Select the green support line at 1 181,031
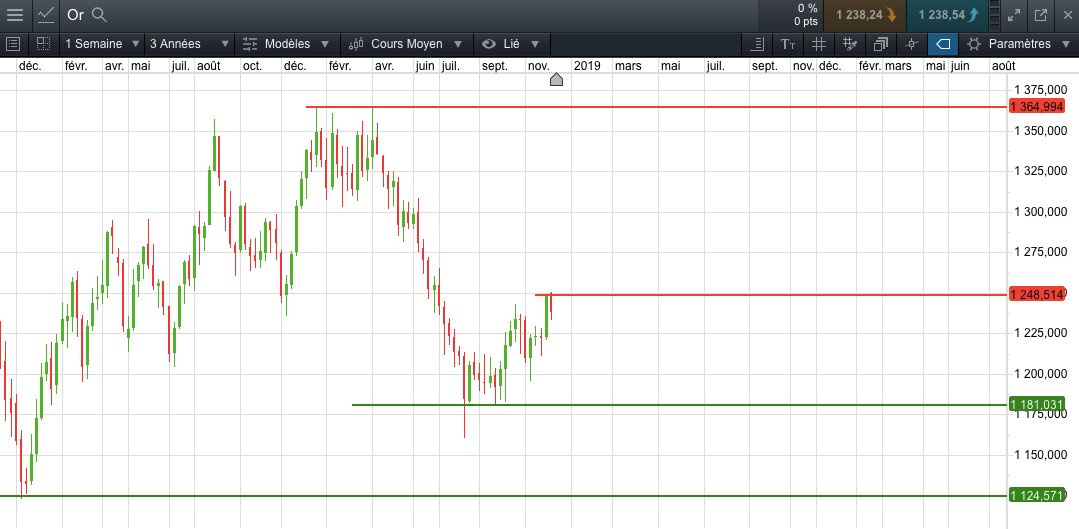The height and width of the screenshot is (529, 1079). point(680,404)
